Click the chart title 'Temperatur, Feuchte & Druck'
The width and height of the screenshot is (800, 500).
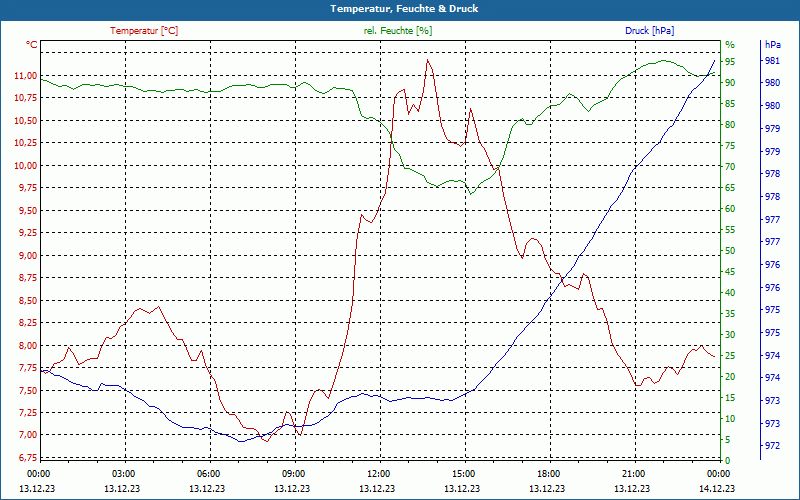pos(404,9)
